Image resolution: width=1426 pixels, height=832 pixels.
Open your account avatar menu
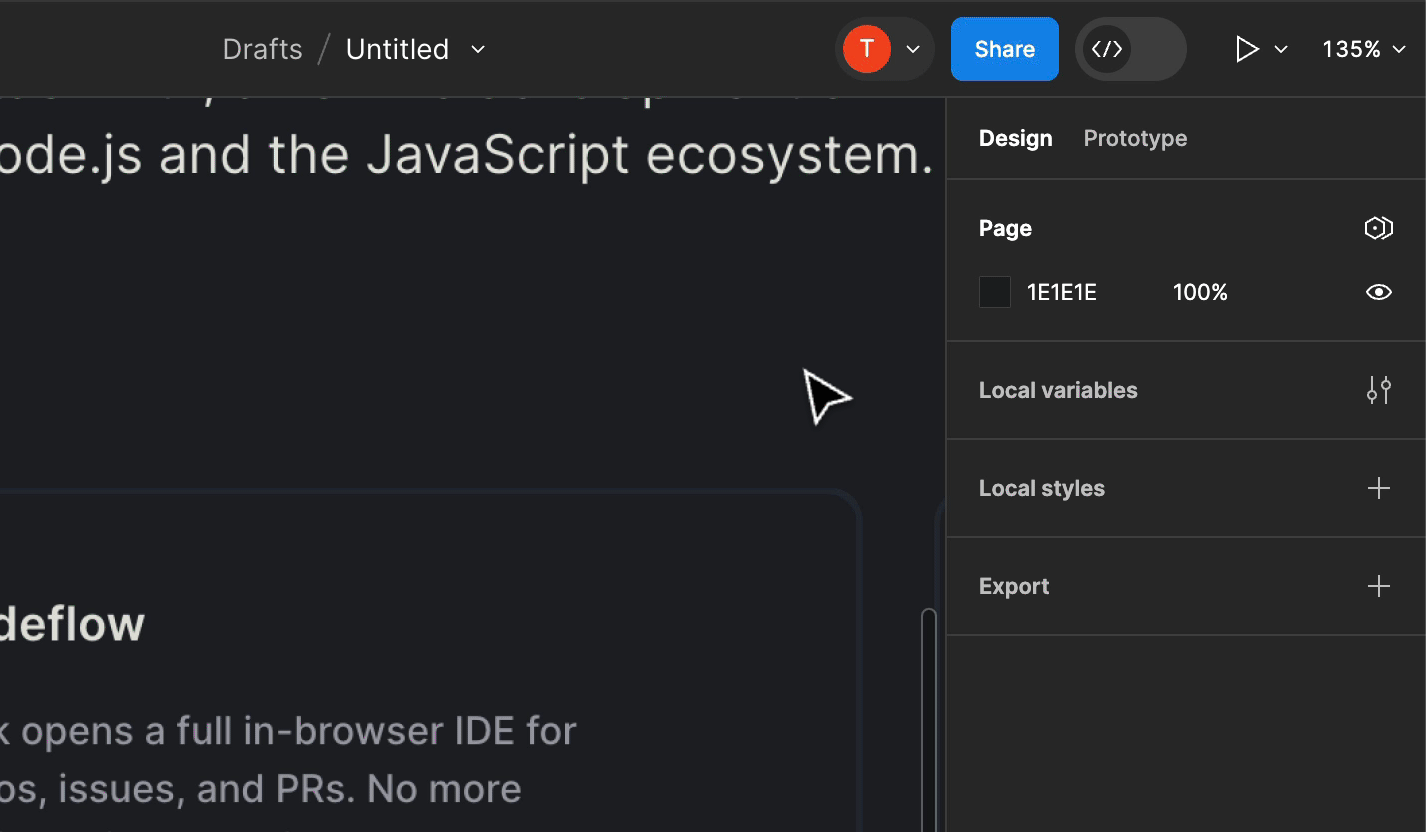pos(866,48)
